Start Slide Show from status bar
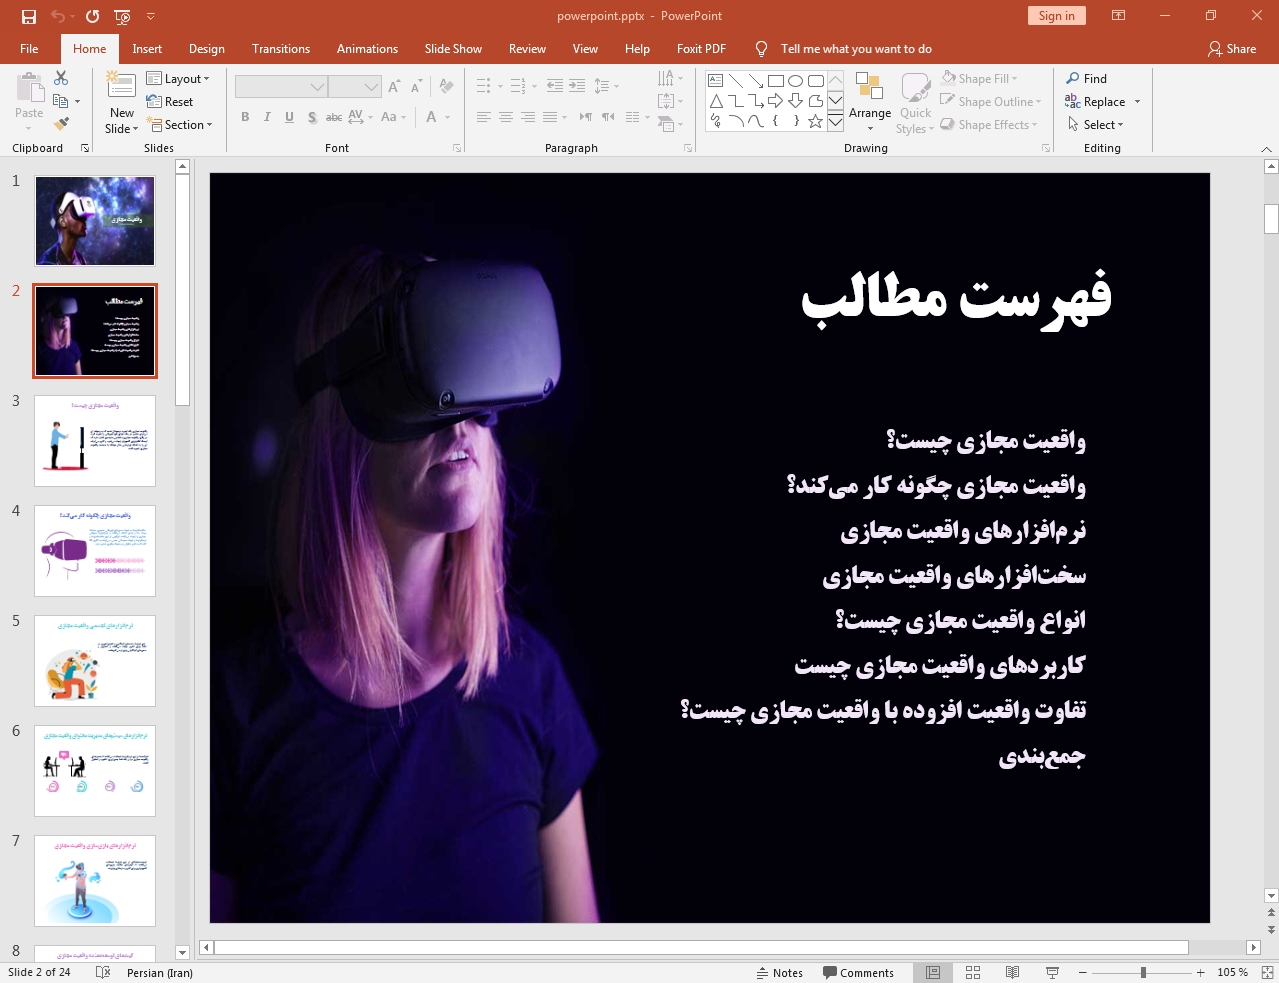The image size is (1279, 983). coord(1052,972)
